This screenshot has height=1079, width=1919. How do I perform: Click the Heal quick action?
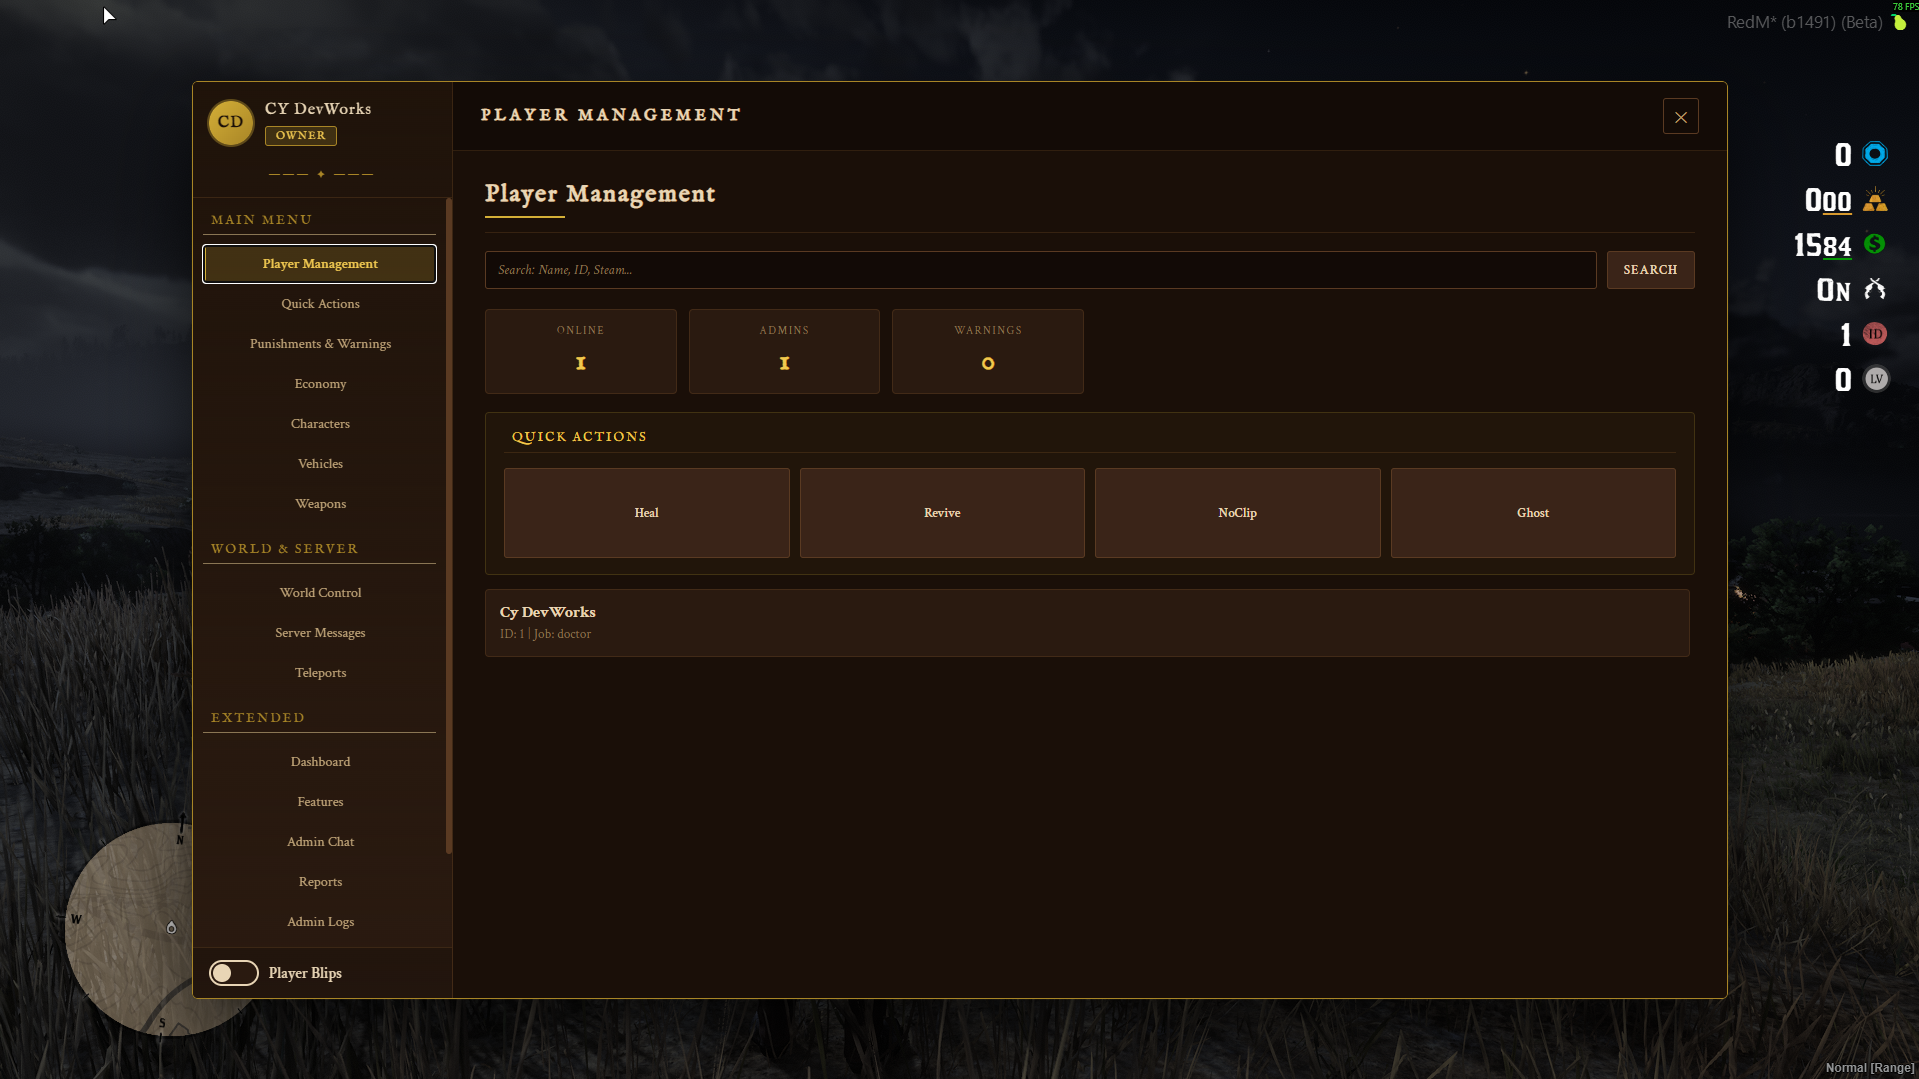coord(646,513)
